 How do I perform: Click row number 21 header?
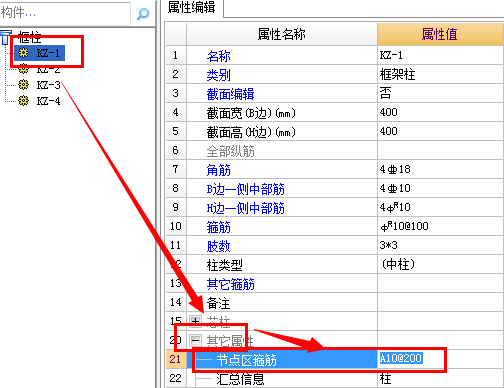point(176,359)
